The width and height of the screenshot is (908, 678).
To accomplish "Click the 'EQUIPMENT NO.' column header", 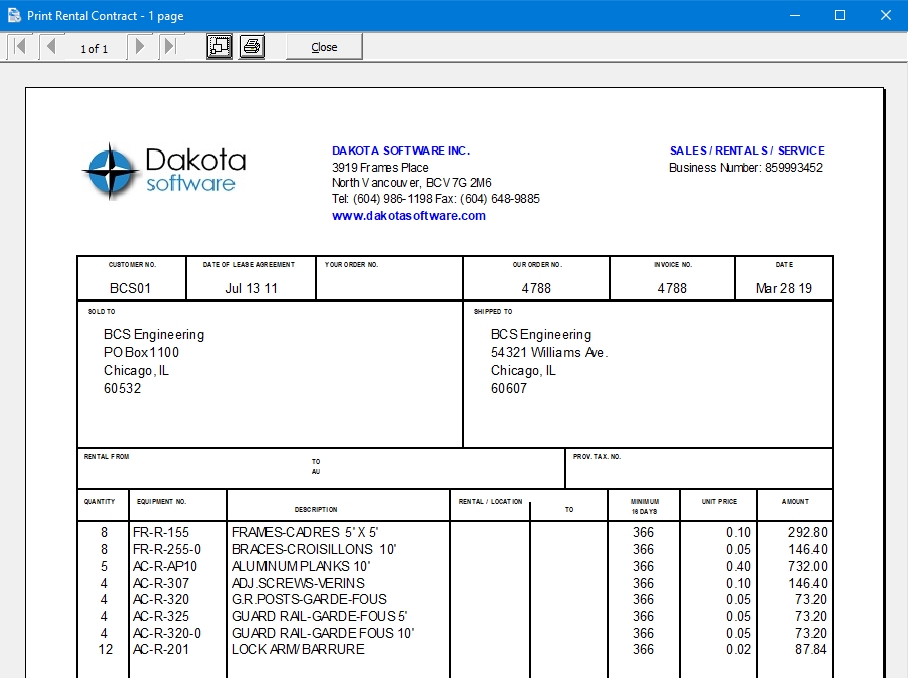I will pyautogui.click(x=161, y=501).
